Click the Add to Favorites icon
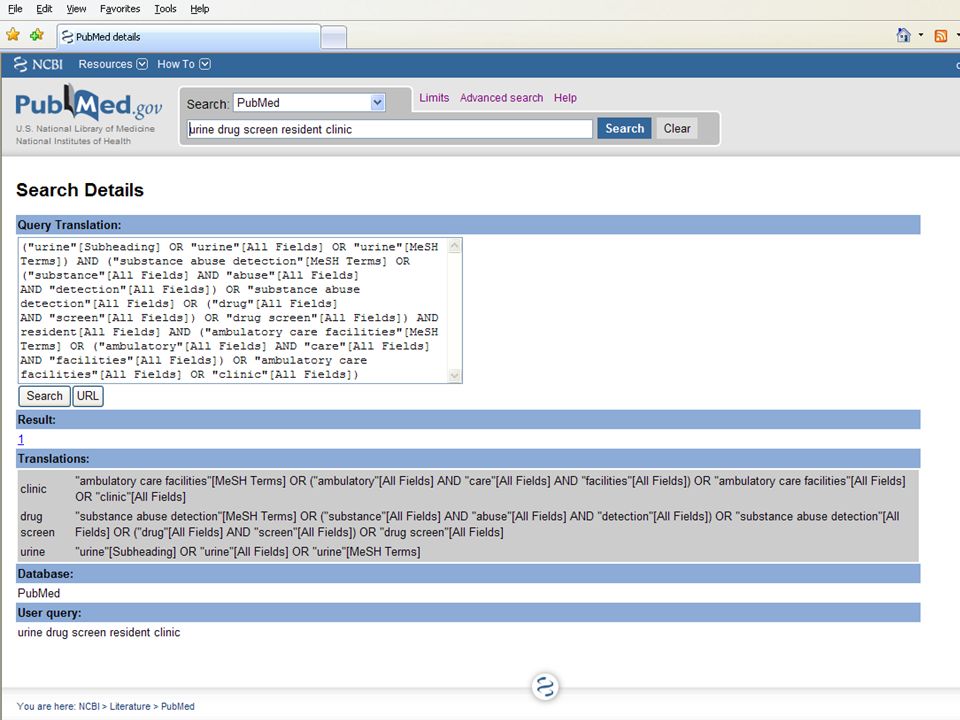The image size is (960, 720). pyautogui.click(x=37, y=36)
